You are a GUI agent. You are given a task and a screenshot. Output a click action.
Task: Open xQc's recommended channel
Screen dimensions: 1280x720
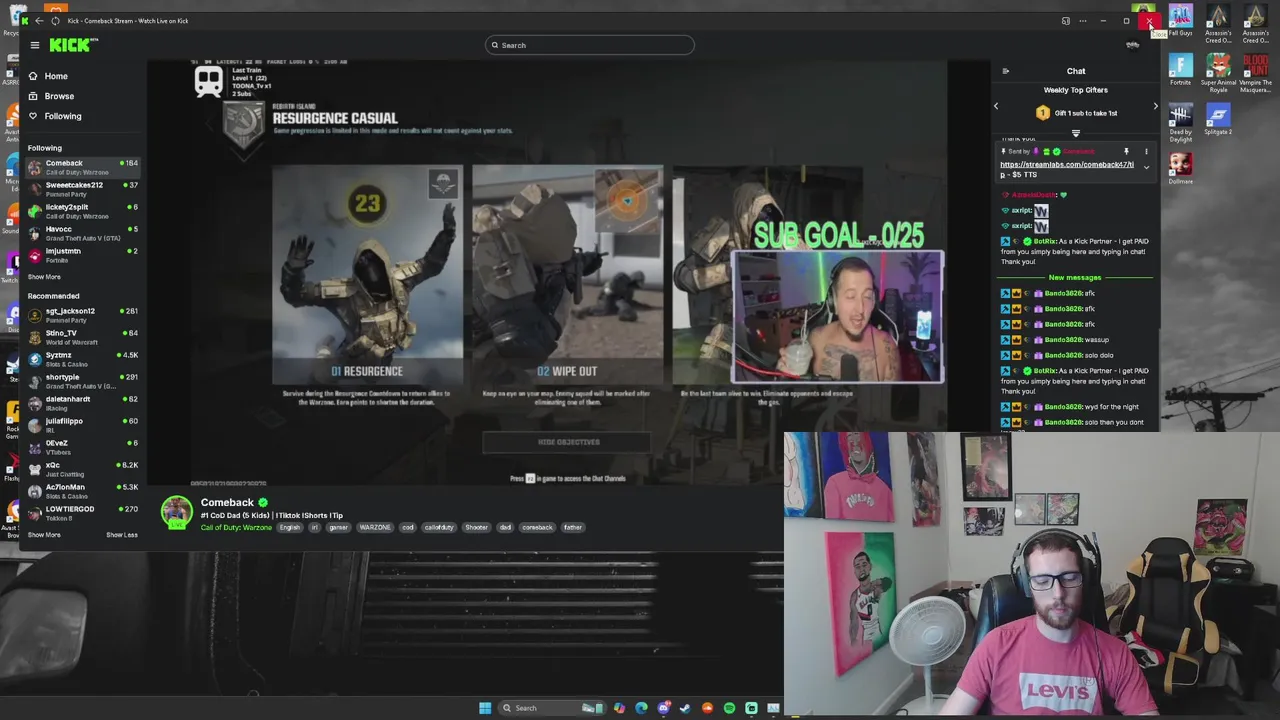83,469
